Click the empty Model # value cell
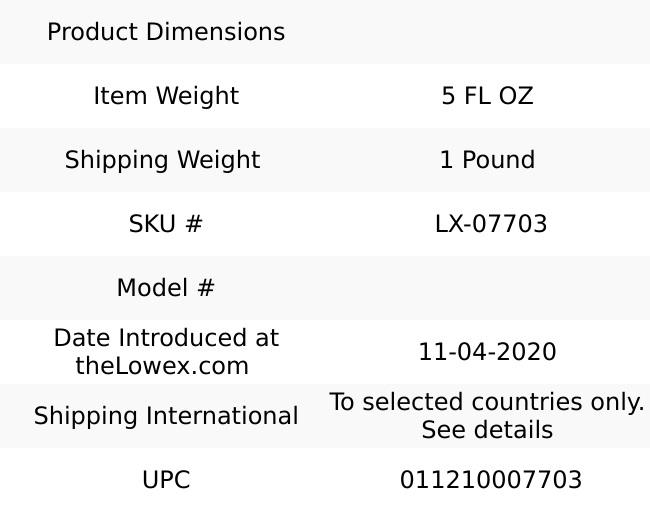Viewport: 650px width, 512px height. tap(487, 288)
